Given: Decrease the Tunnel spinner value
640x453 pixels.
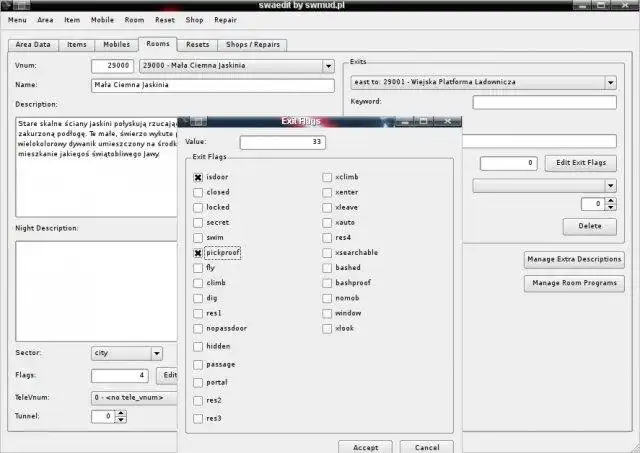Looking at the screenshot, I should [x=121, y=420].
